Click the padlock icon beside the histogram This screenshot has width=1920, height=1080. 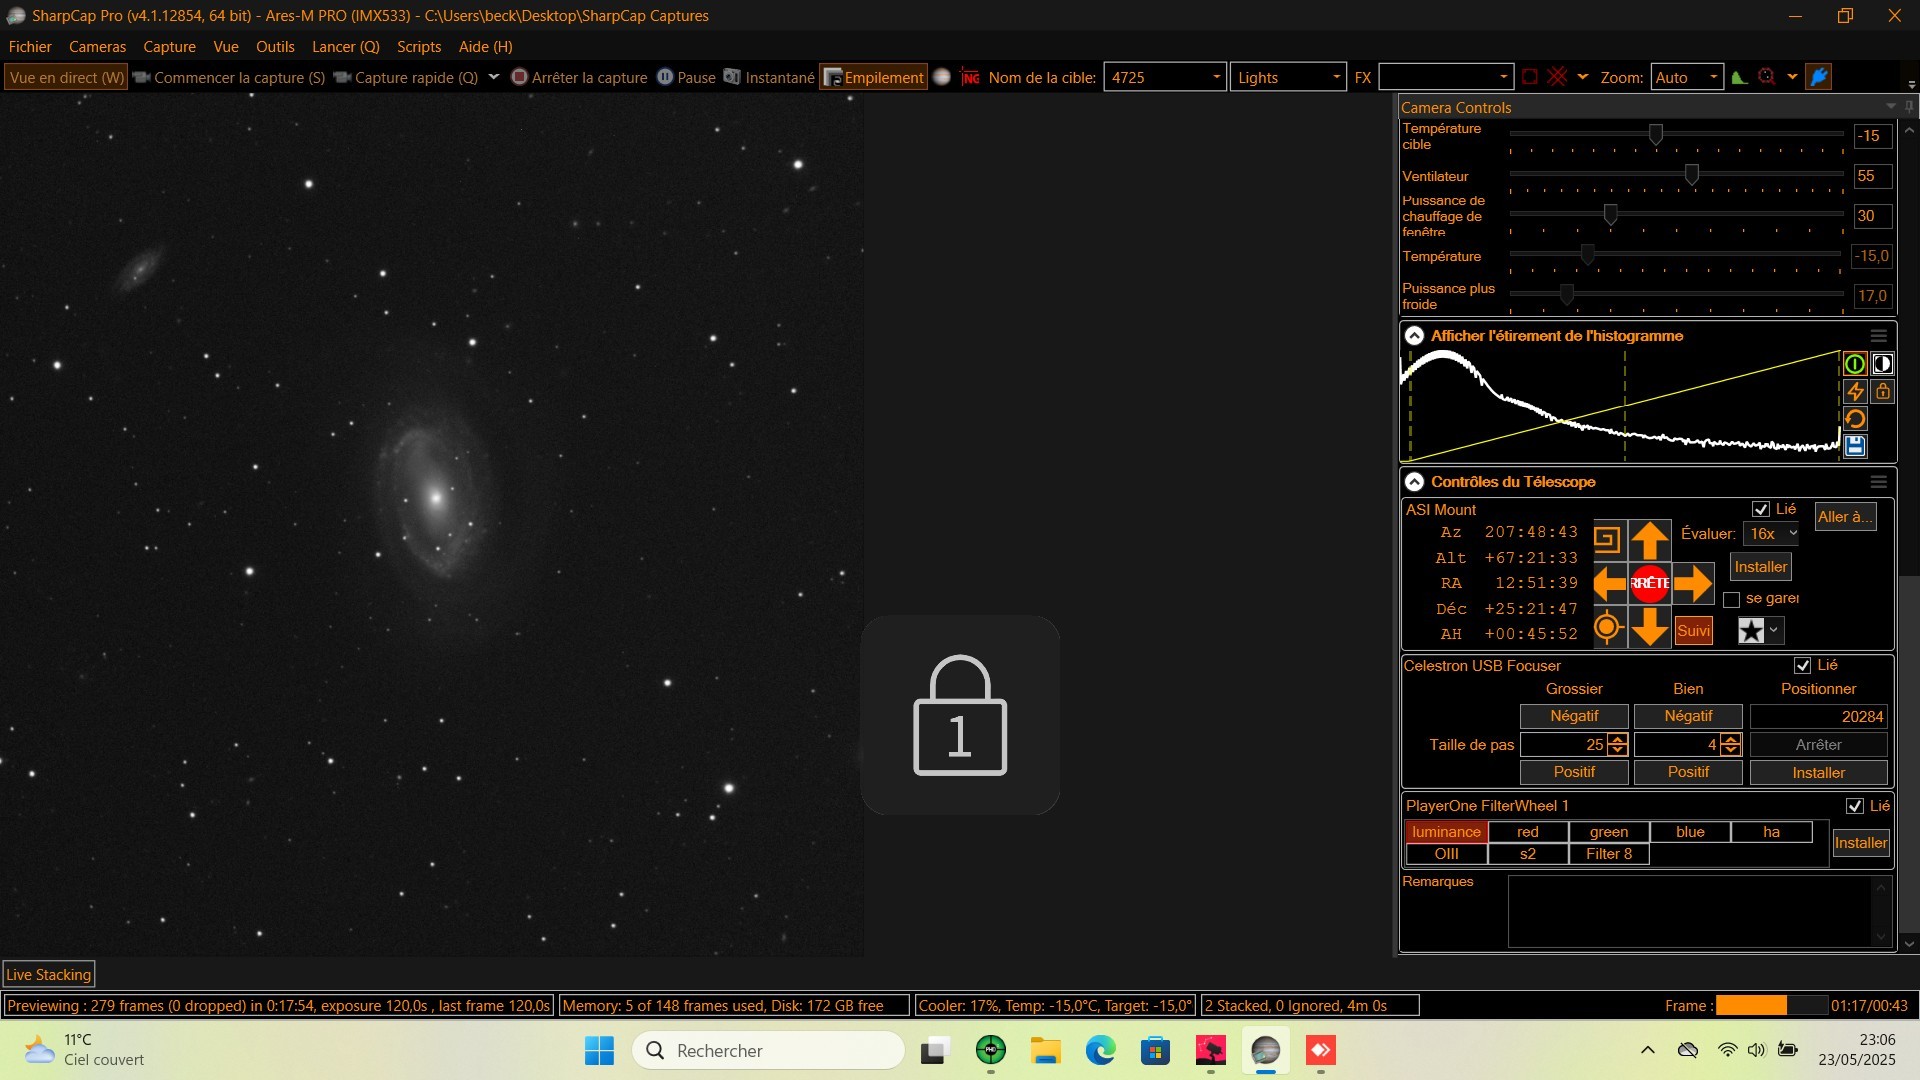tap(1882, 391)
